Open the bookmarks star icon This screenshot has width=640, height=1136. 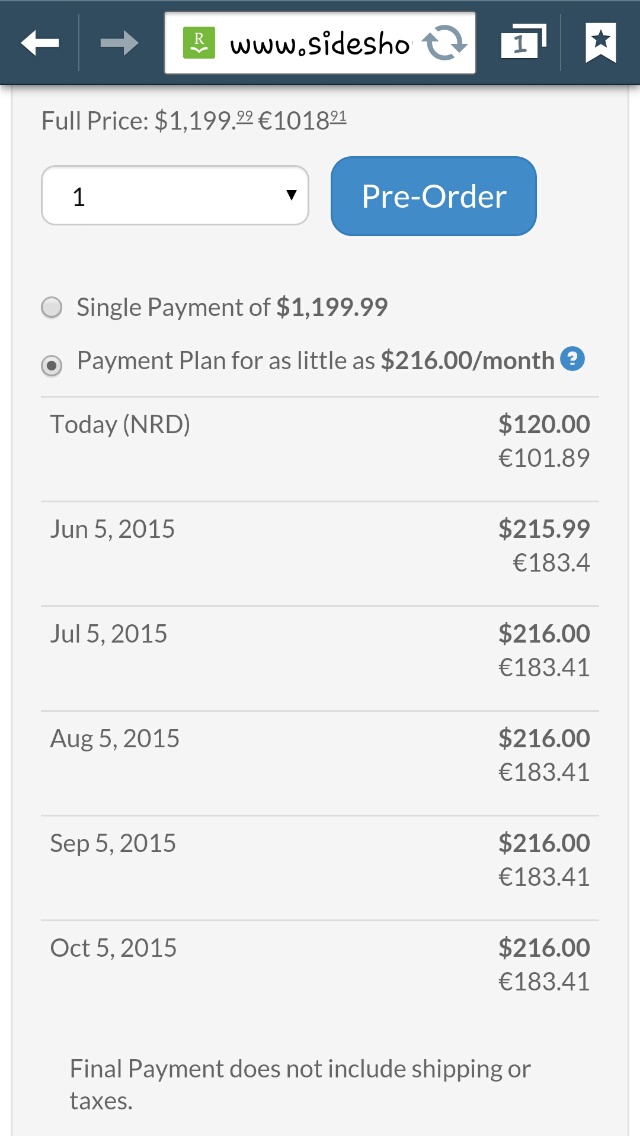(x=600, y=42)
